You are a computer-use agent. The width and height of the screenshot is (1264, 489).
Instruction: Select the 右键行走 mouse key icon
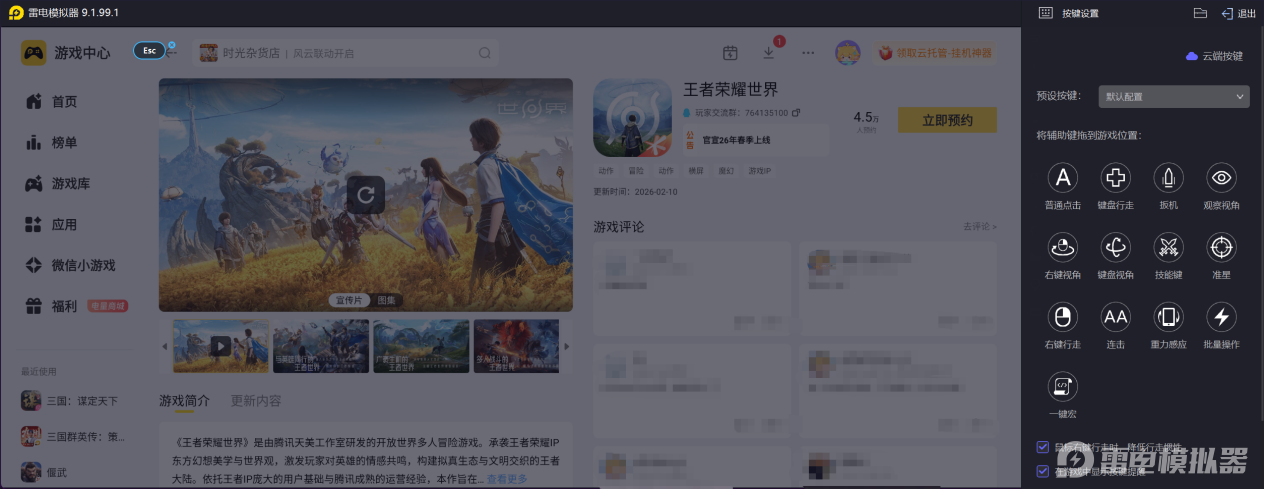pos(1062,317)
